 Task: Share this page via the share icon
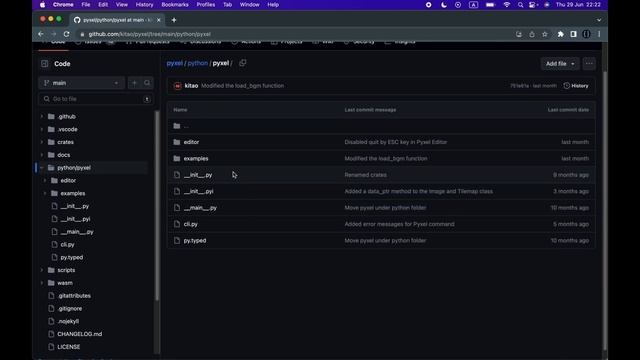(x=532, y=34)
